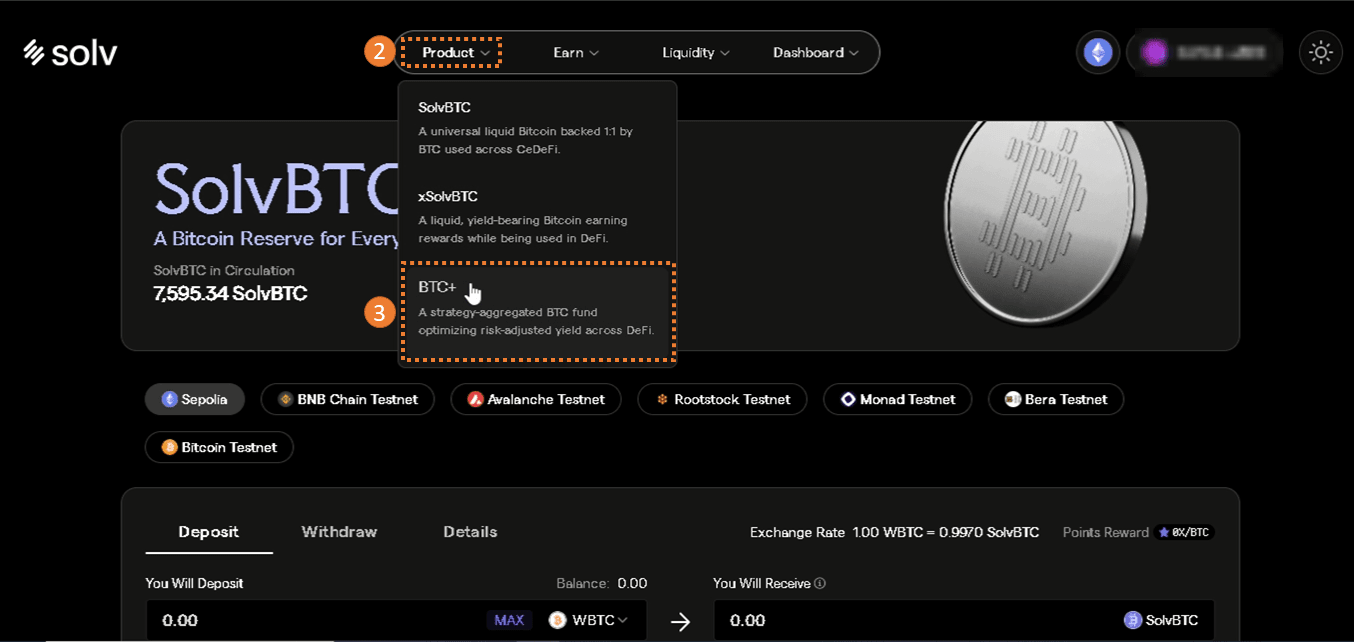The image size is (1354, 642).
Task: Select Monad Testnet network
Action: click(897, 399)
